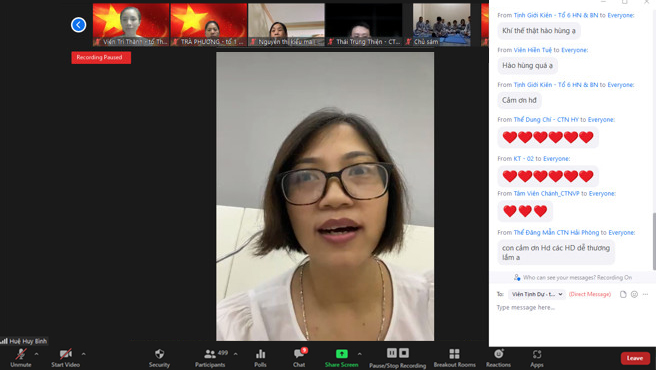The height and width of the screenshot is (370, 656).
Task: Click the 'Who can see your messages' icon
Action: 517,277
